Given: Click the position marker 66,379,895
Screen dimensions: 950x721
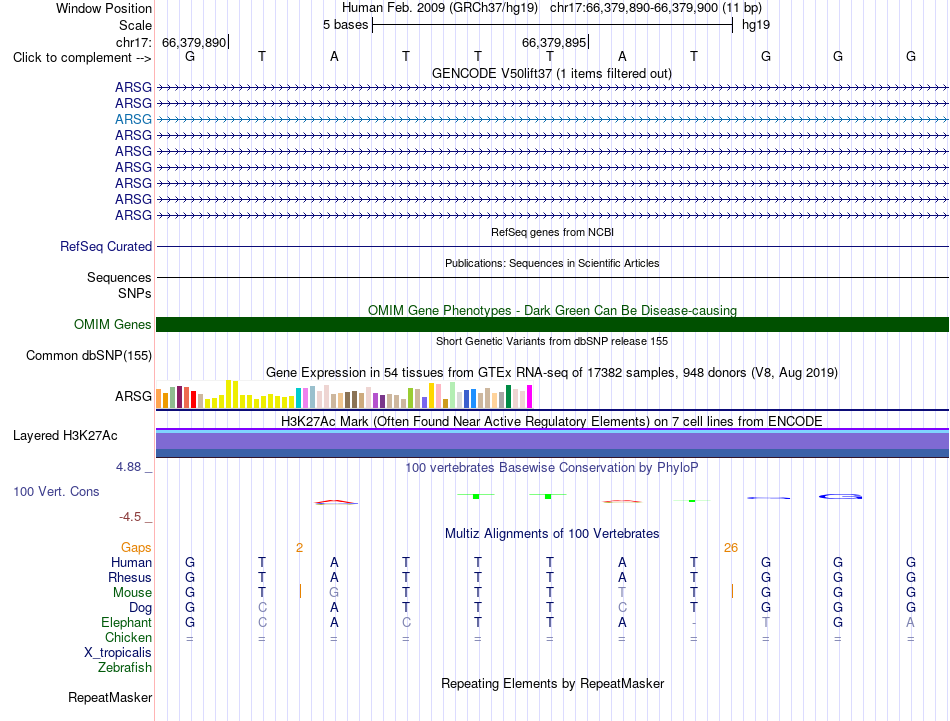Looking at the screenshot, I should (x=554, y=42).
